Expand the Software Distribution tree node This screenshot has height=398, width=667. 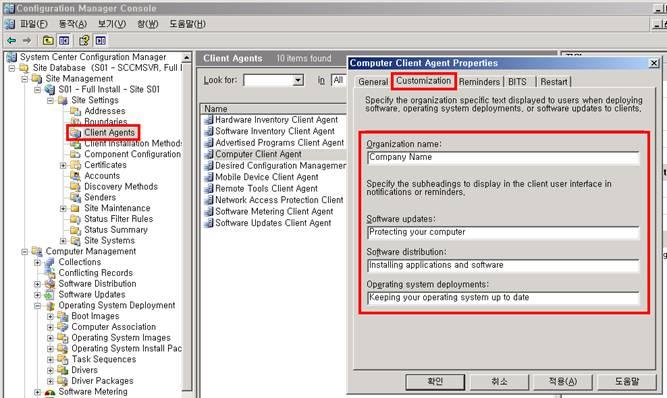[37, 284]
